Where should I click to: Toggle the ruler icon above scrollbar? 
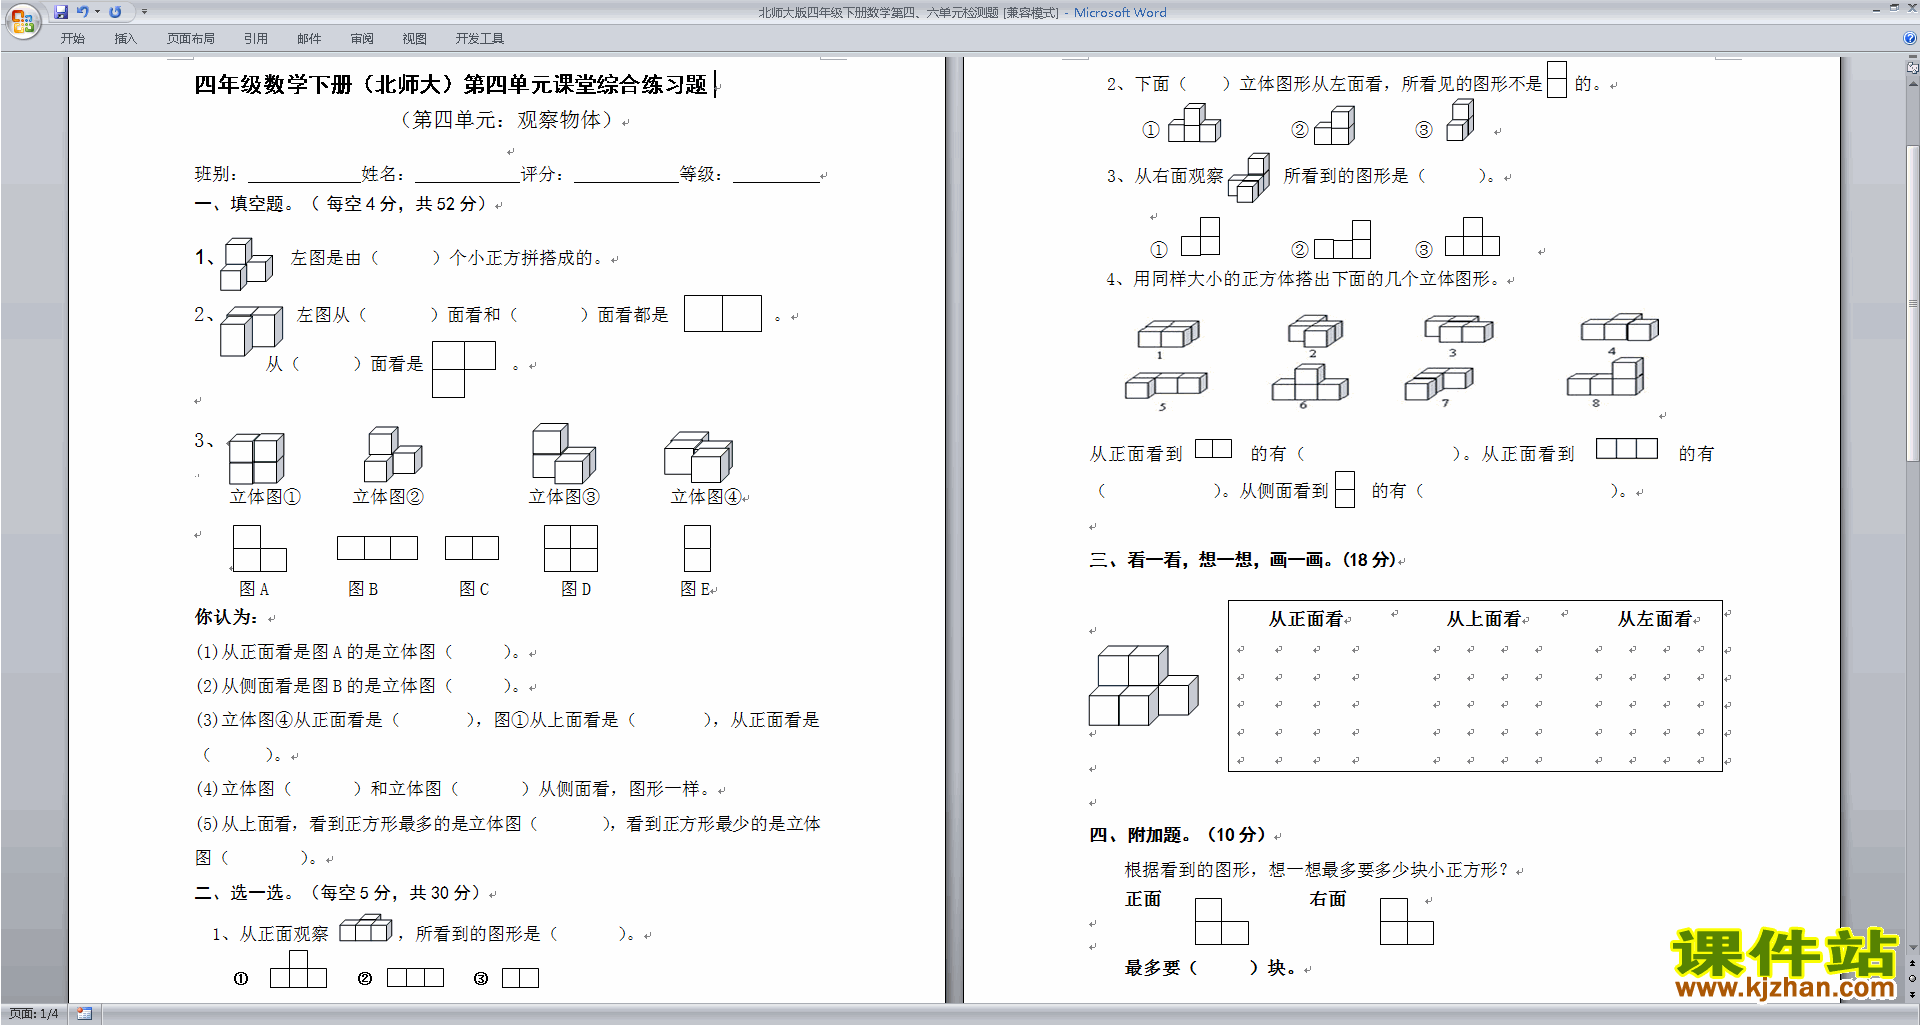(1912, 68)
